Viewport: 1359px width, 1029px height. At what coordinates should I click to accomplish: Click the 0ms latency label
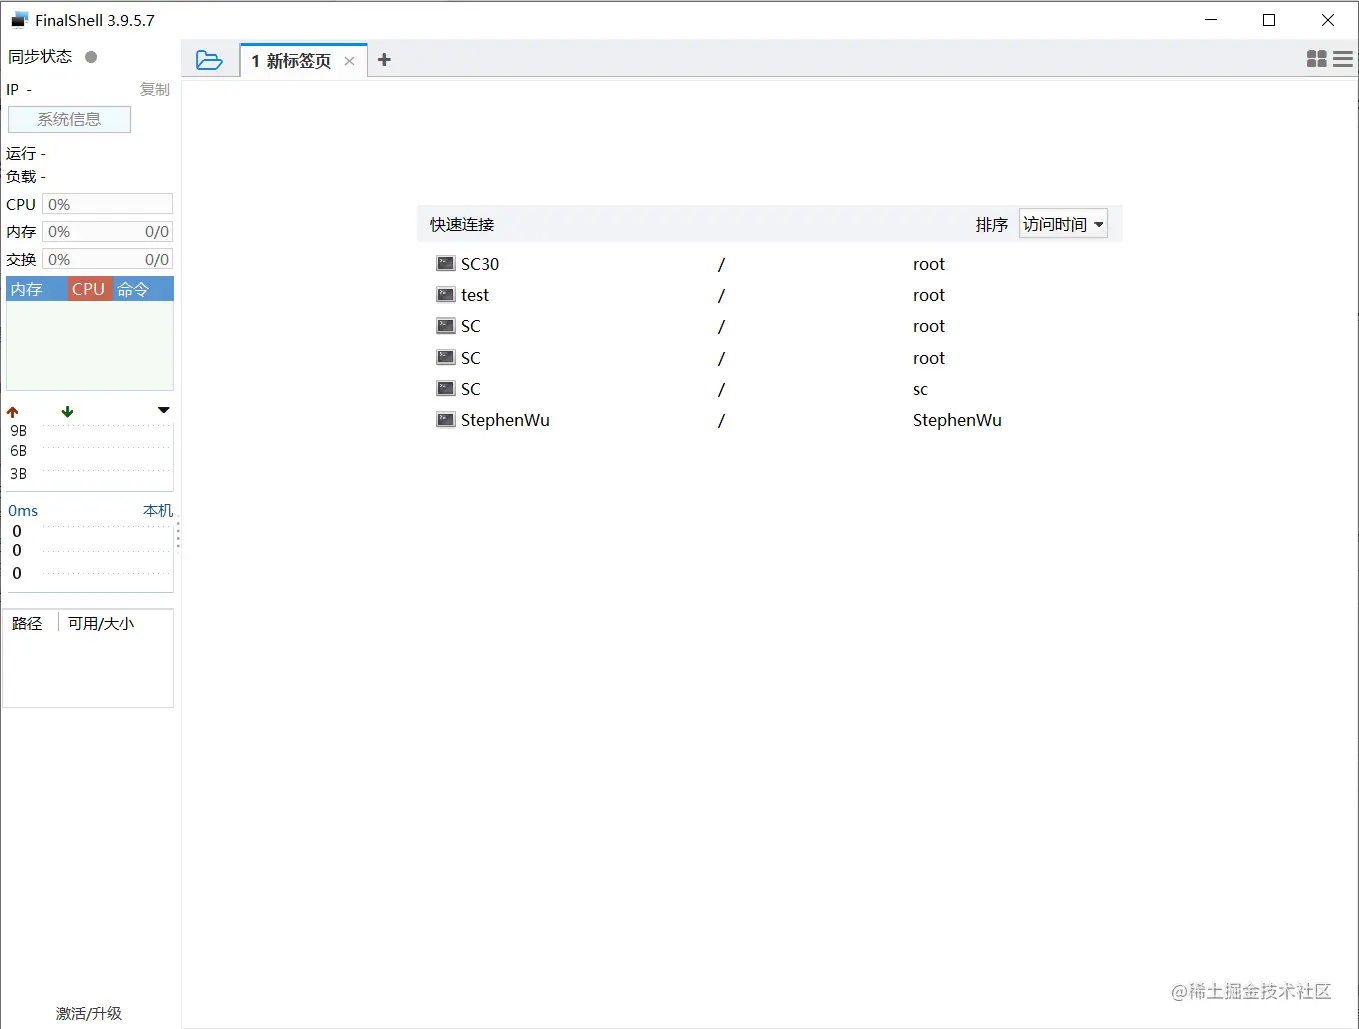click(23, 510)
